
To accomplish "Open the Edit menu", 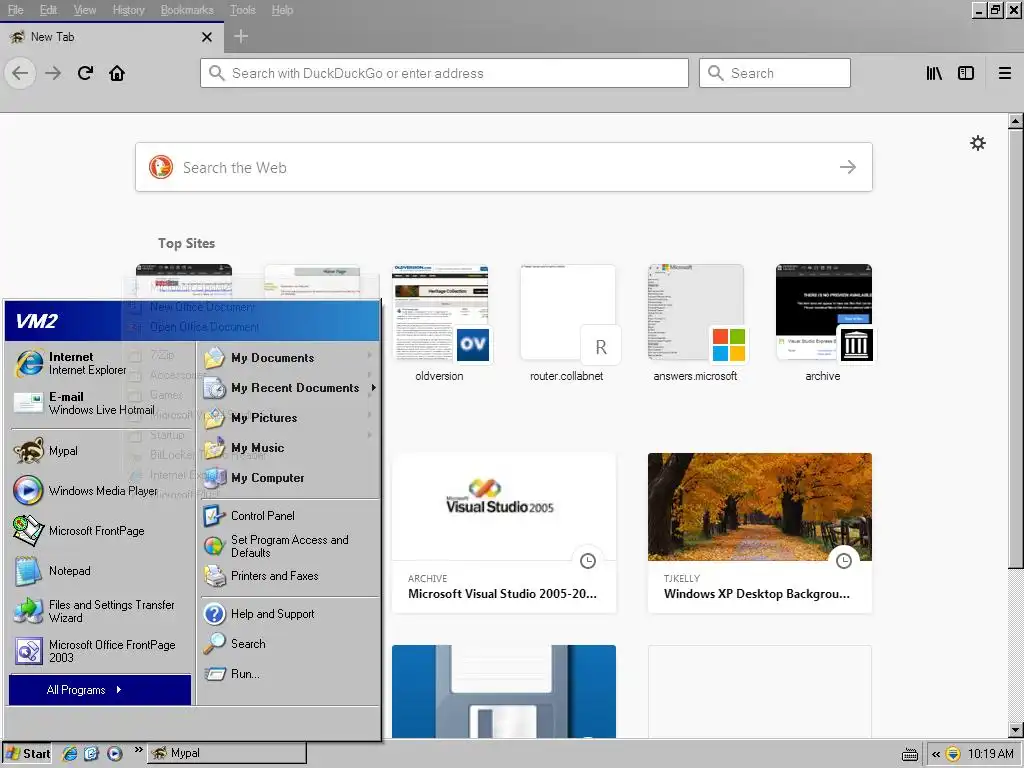I will pyautogui.click(x=48, y=10).
